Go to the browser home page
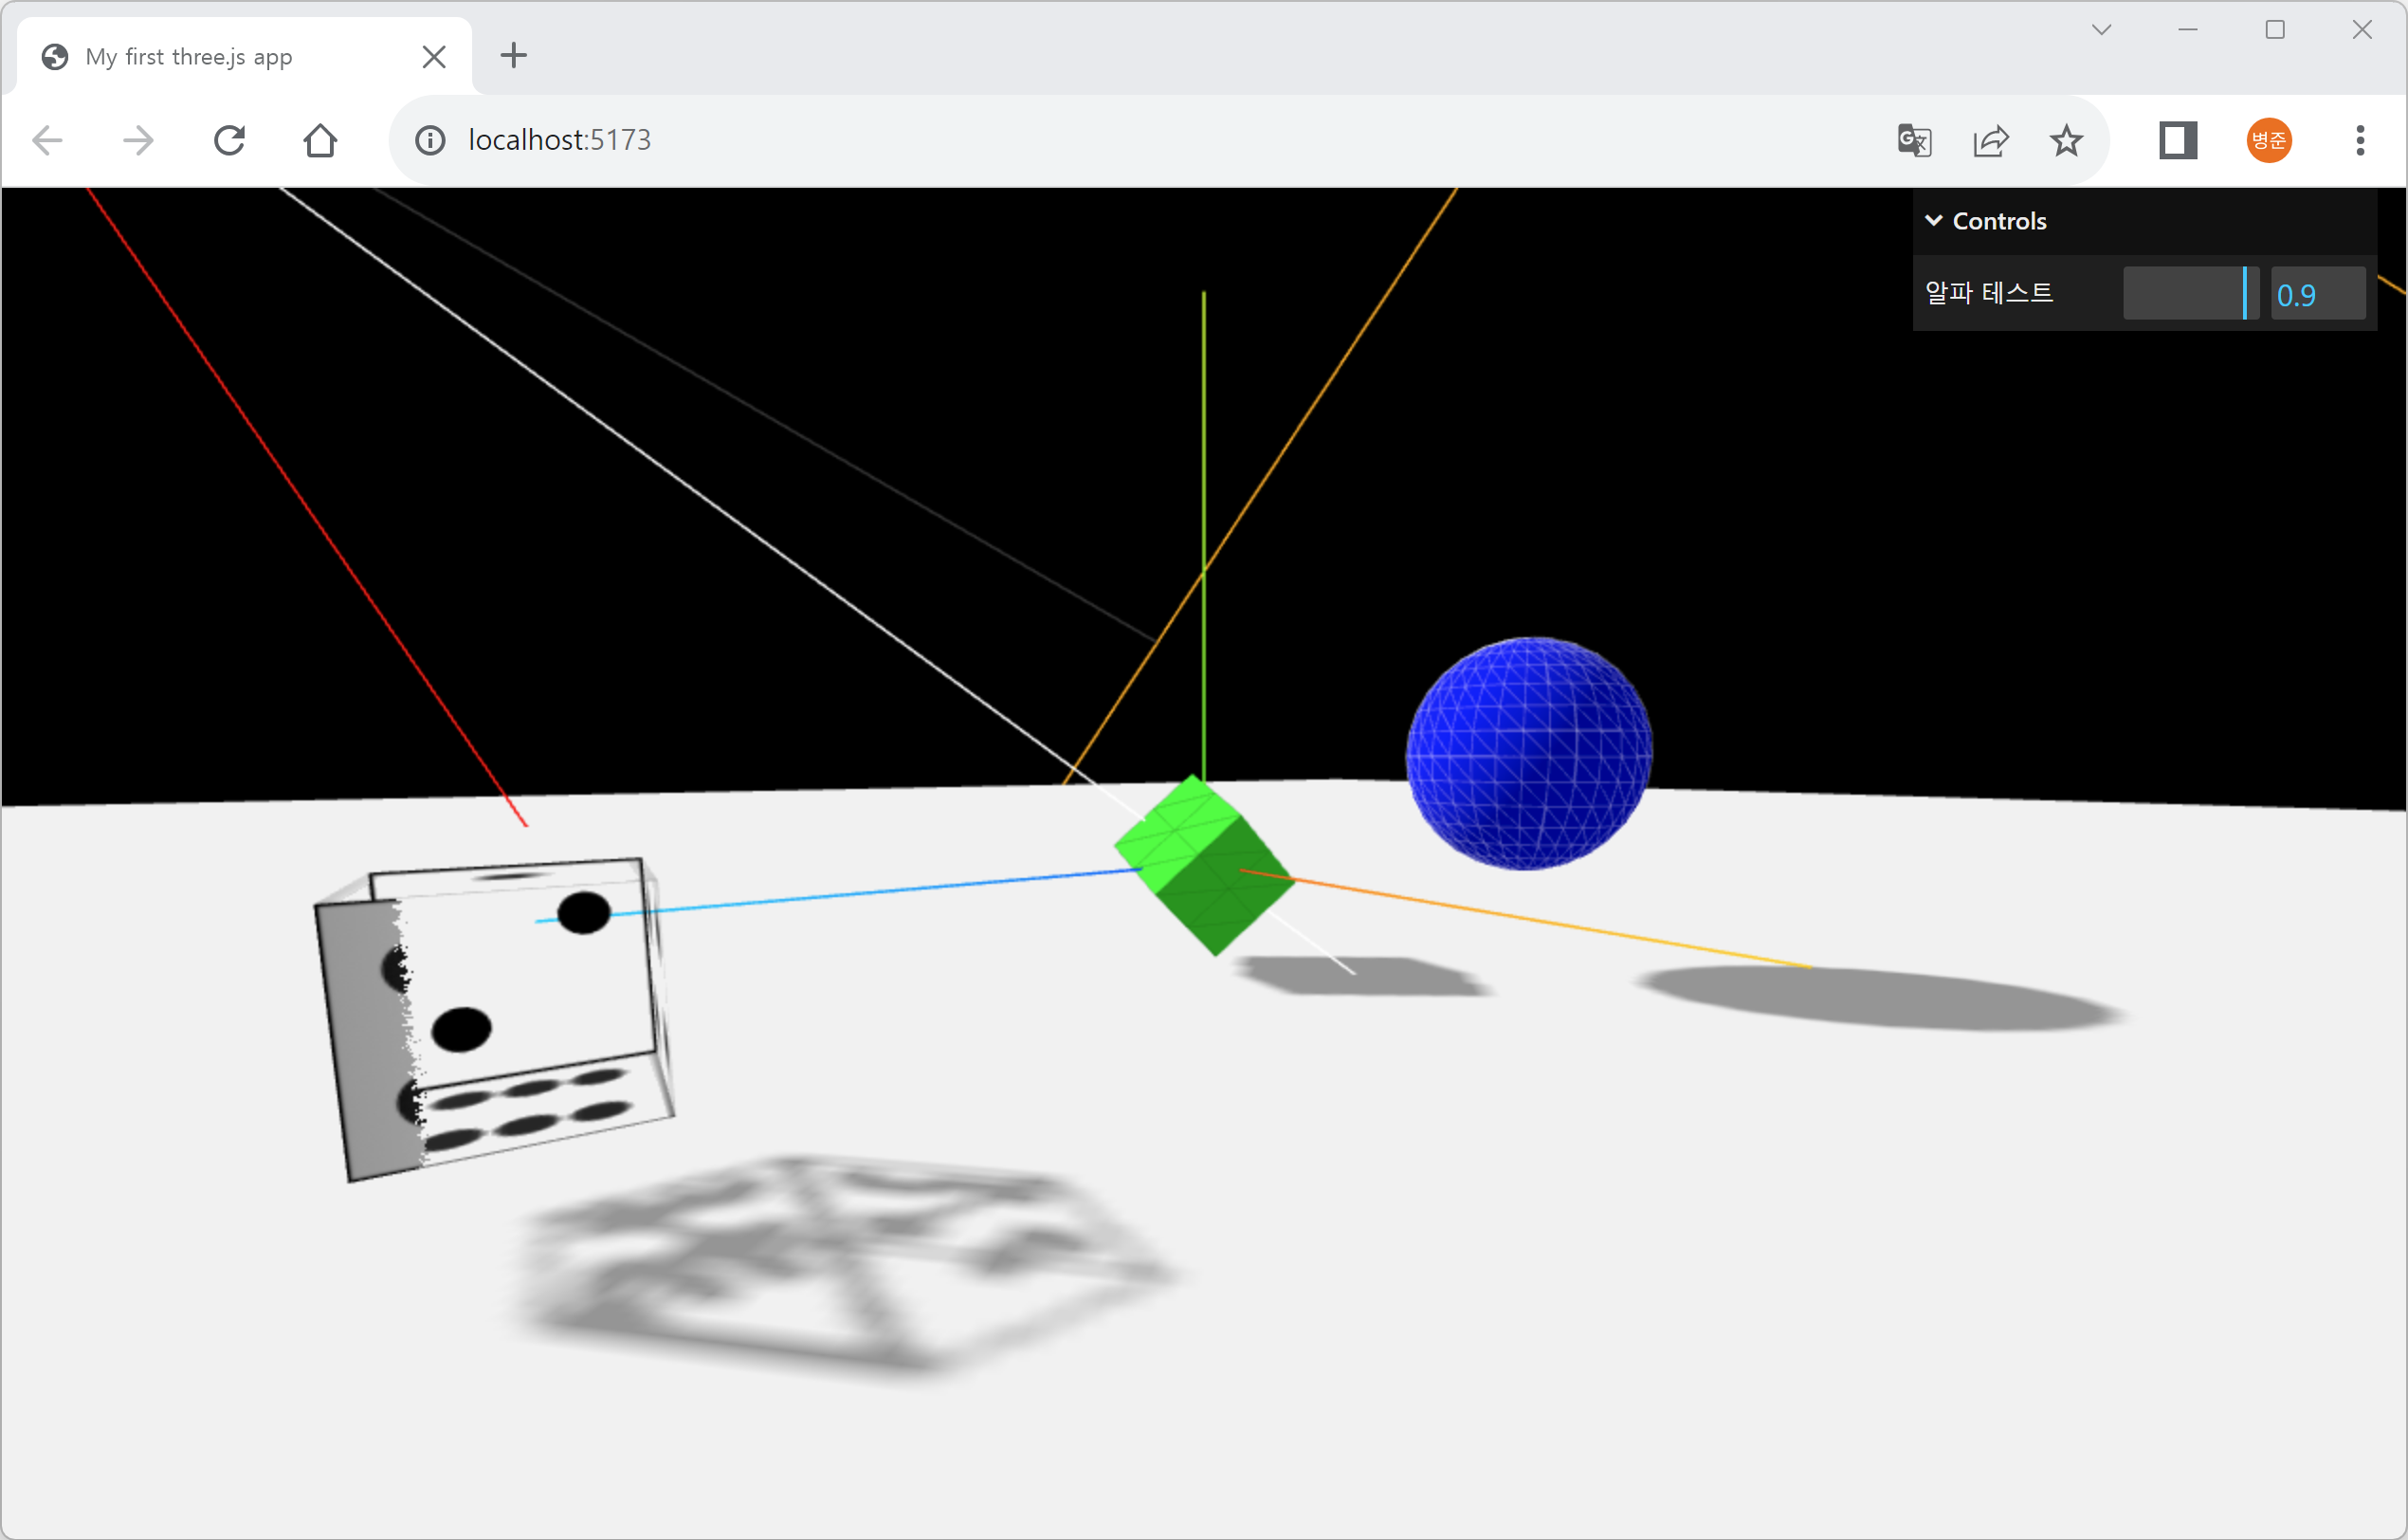This screenshot has width=2408, height=1540. coord(320,140)
